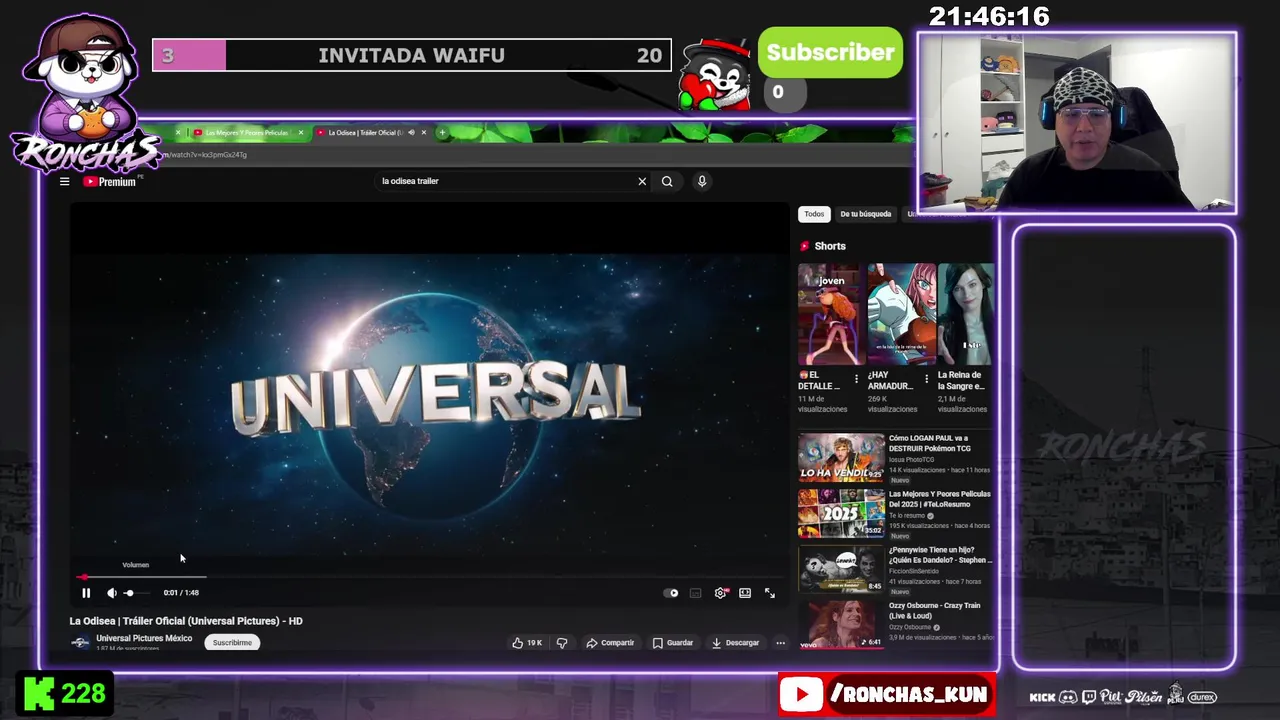Dislike the video with thumbs-down
The width and height of the screenshot is (1280, 720).
[562, 643]
